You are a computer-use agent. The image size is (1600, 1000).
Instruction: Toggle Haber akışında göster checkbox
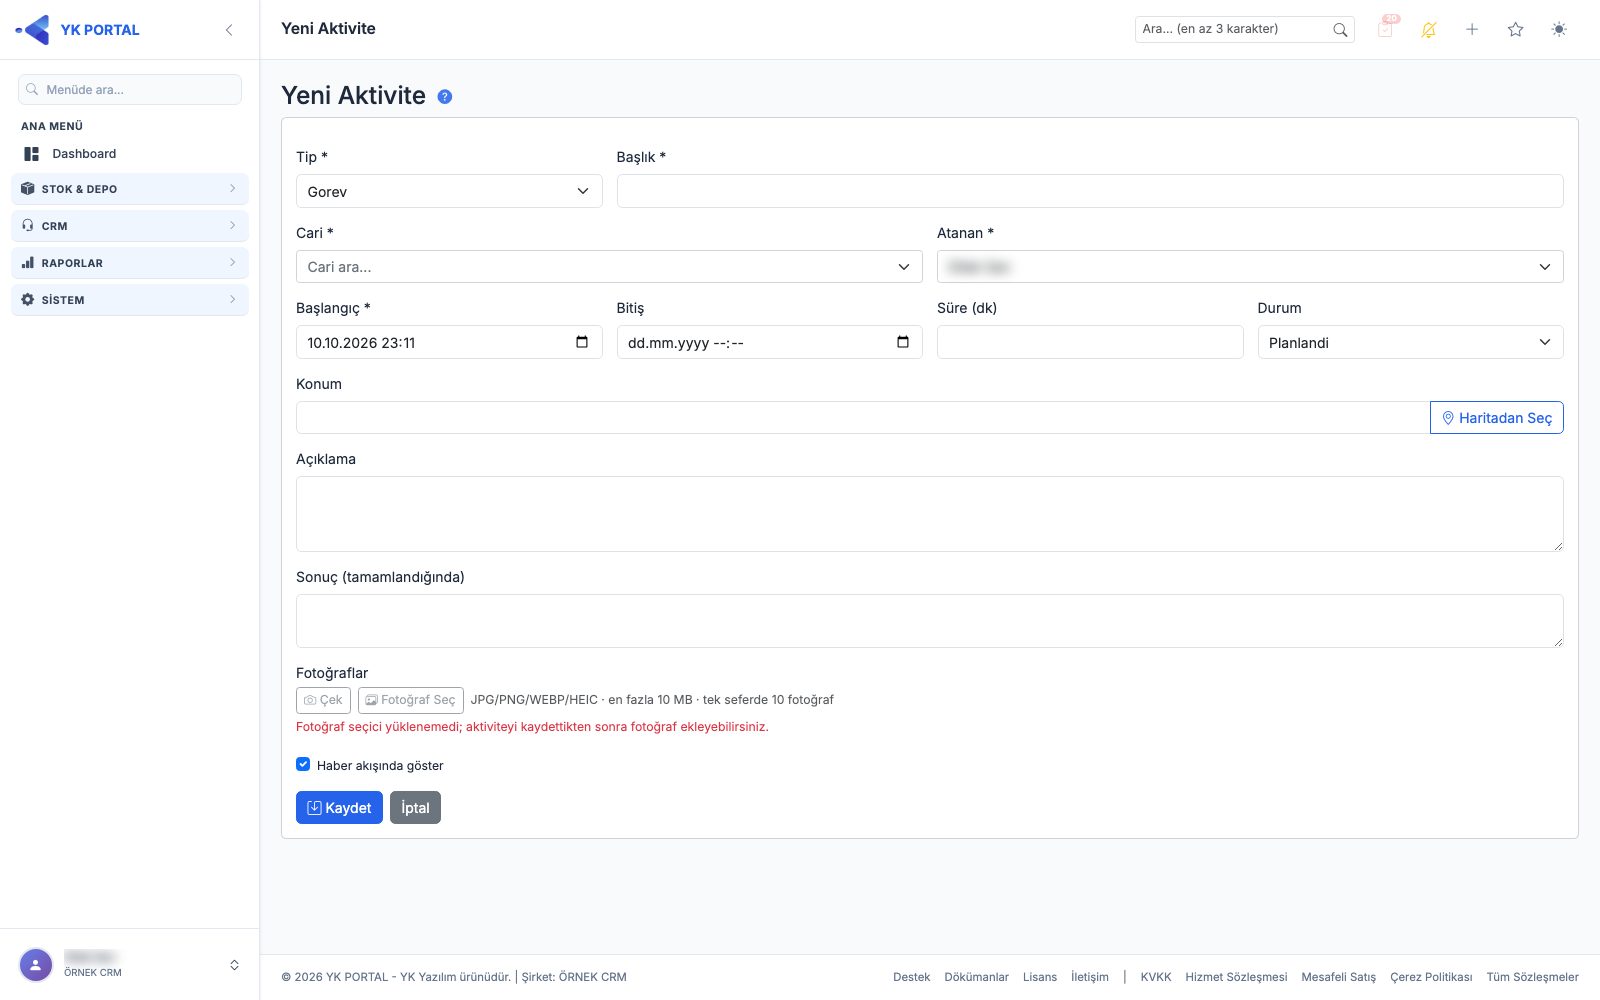coord(303,764)
